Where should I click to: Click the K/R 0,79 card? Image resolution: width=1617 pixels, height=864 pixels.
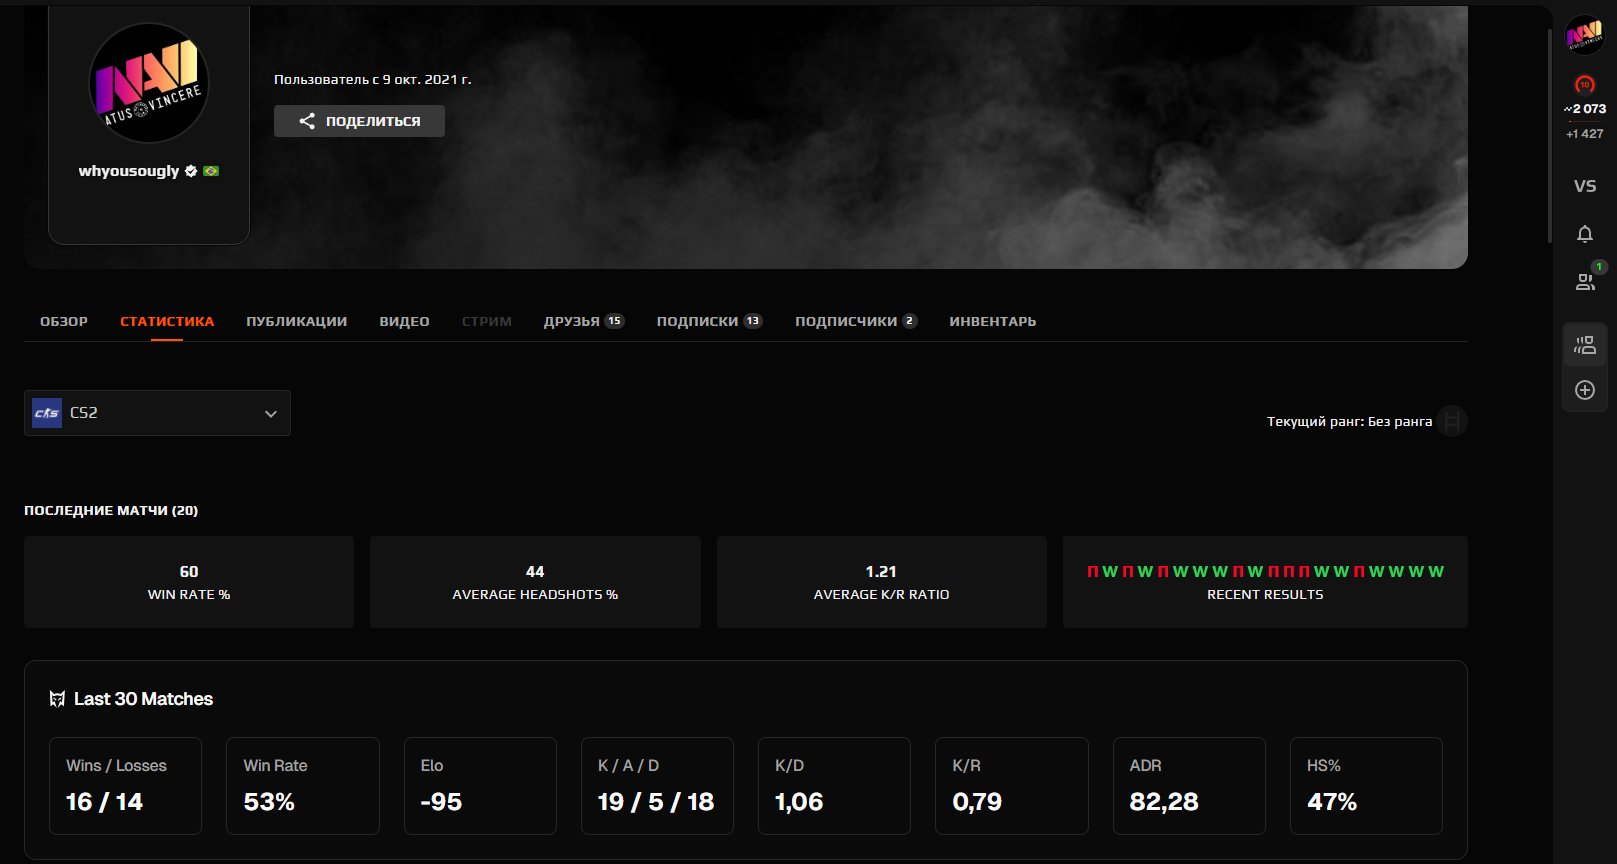1011,786
